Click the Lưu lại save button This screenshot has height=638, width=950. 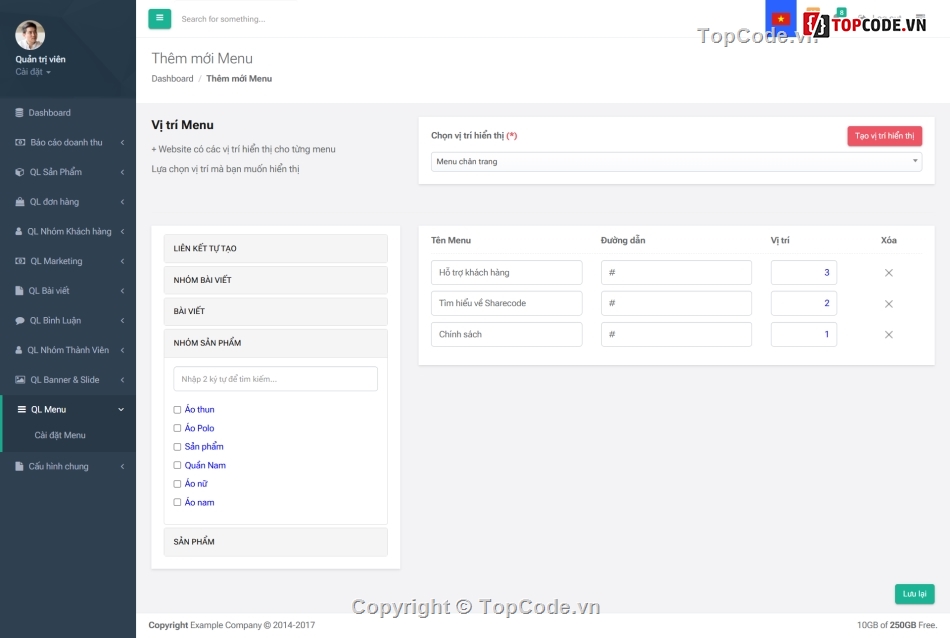click(x=914, y=594)
